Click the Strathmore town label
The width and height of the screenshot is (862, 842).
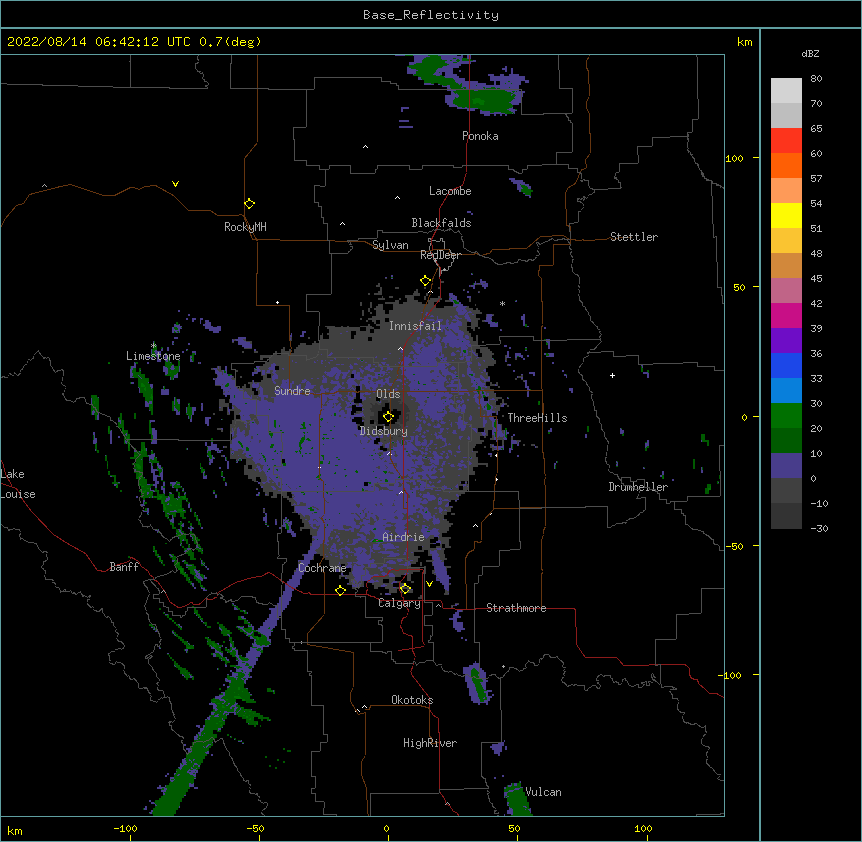[x=516, y=608]
